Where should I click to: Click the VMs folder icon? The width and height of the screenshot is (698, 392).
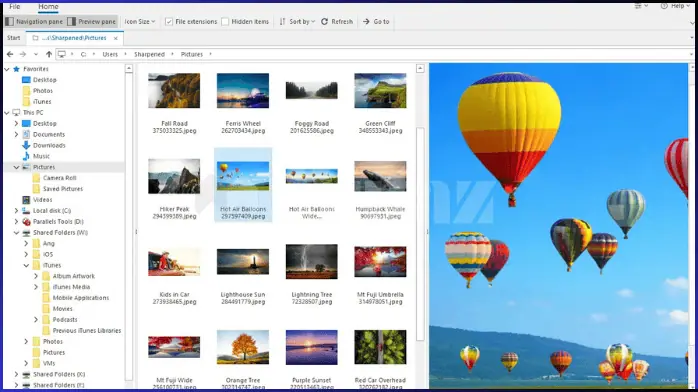click(36, 363)
